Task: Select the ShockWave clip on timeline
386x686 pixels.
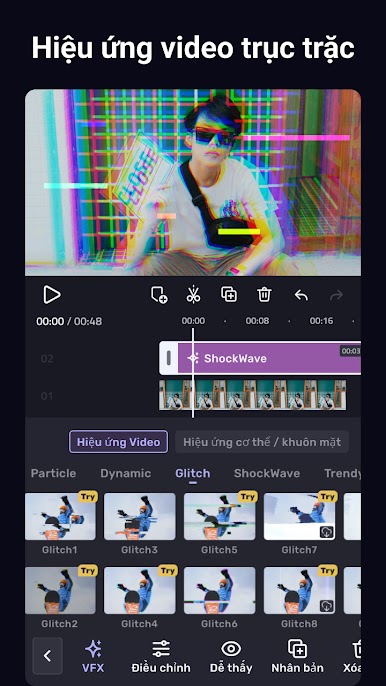Action: 269,358
